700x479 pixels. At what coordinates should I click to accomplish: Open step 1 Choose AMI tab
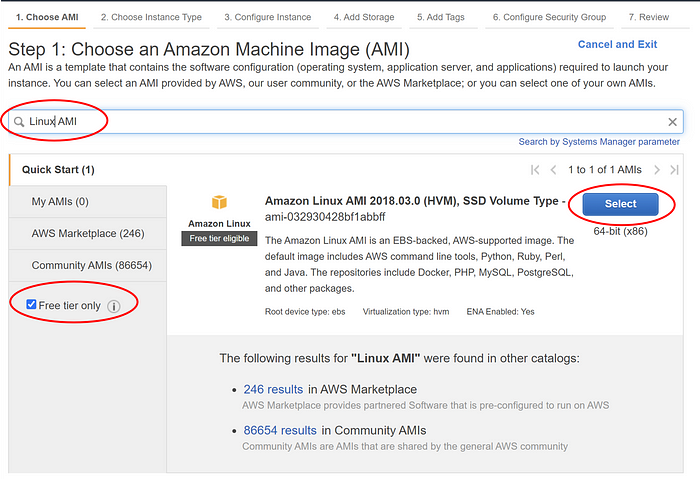[47, 17]
